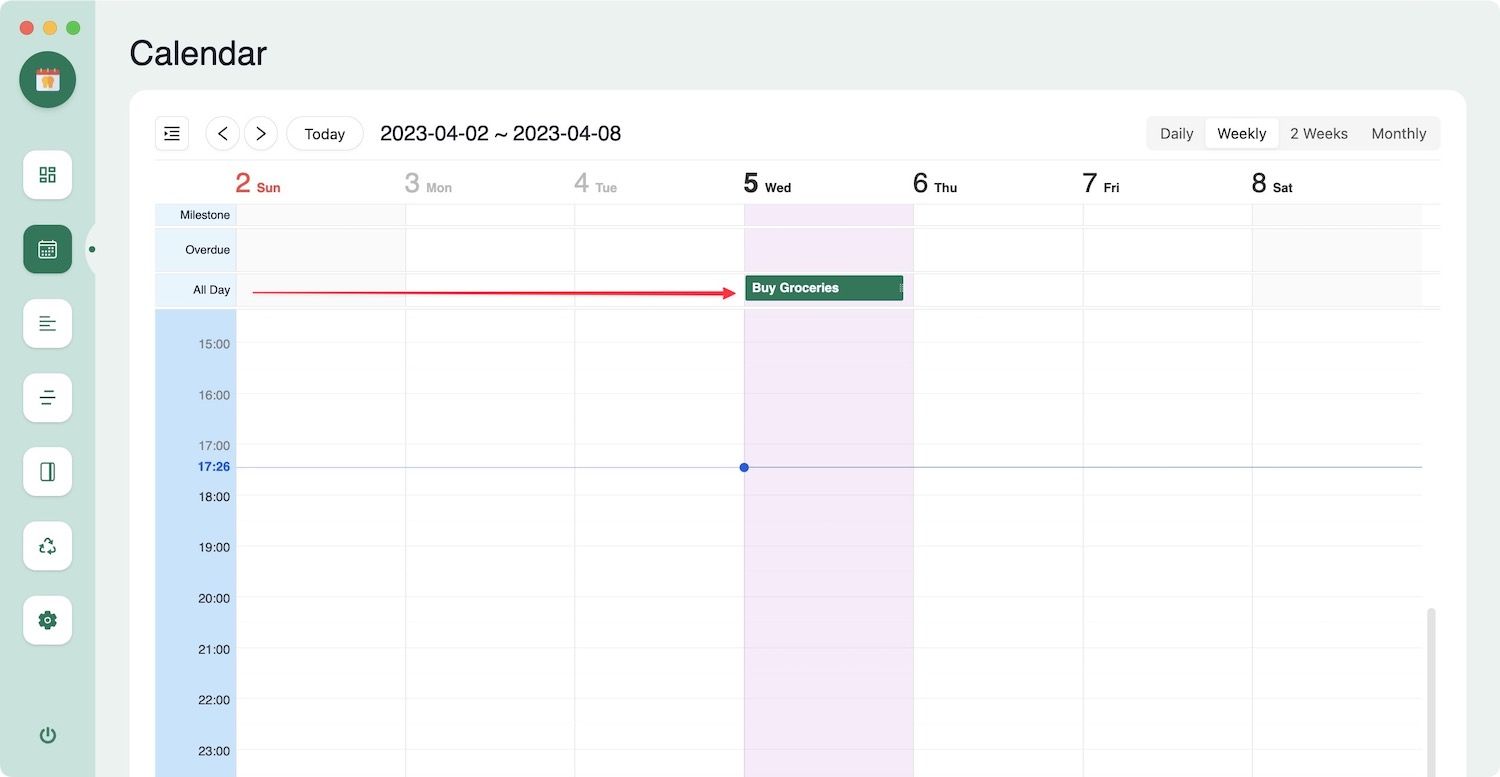Click the vertical scrollbar of the calendar
The image size is (1500, 777).
tap(1431, 690)
